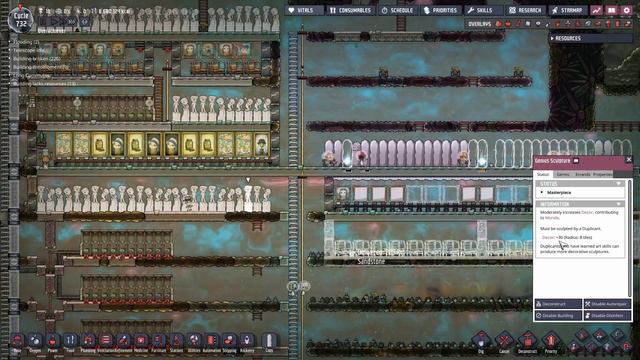Switch to the Errands tab
Image resolution: width=640 pixels, height=360 pixels.
click(x=583, y=174)
